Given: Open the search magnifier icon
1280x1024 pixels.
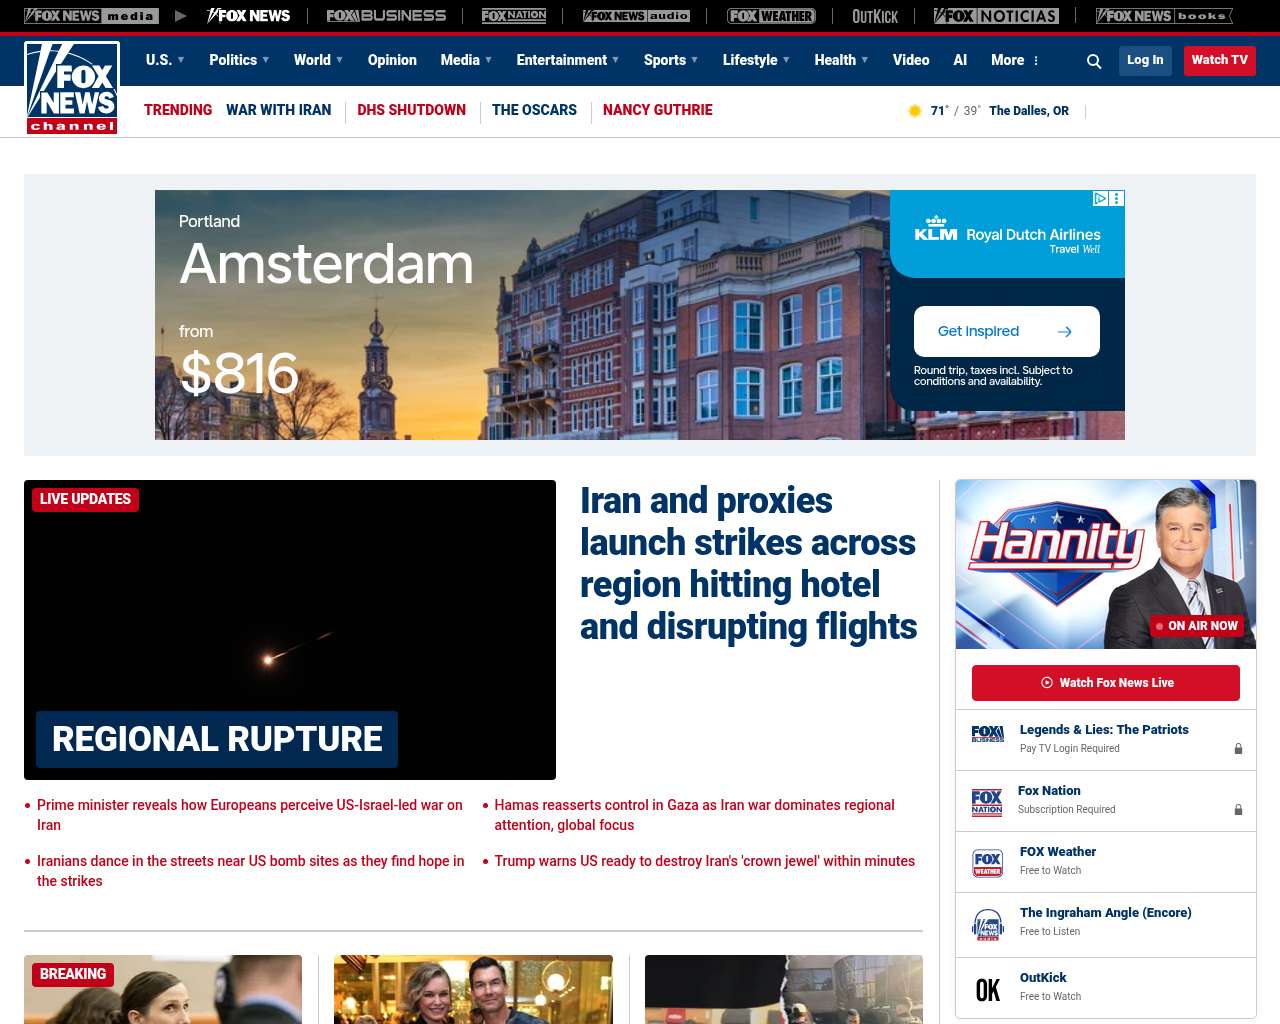Looking at the screenshot, I should [x=1094, y=61].
